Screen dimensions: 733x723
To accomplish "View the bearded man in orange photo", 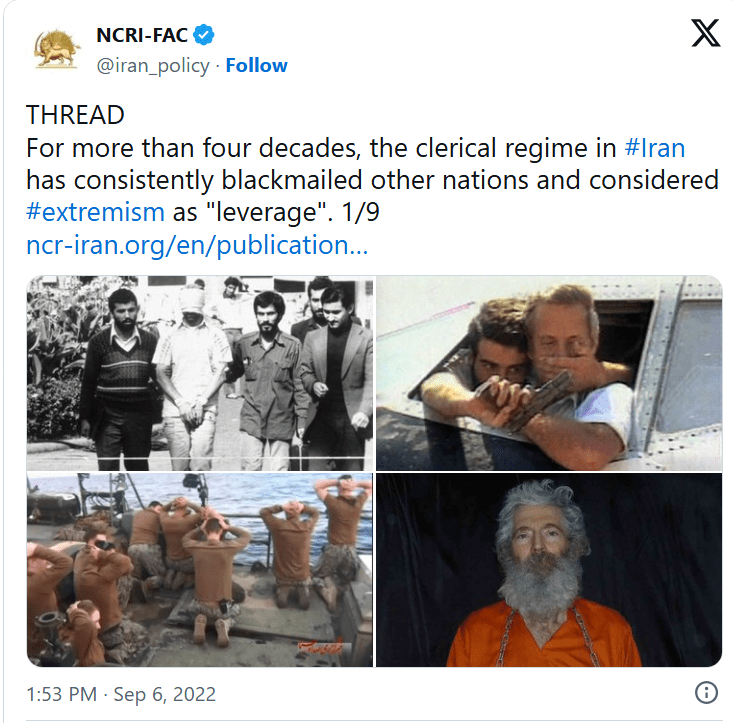I will (x=549, y=570).
